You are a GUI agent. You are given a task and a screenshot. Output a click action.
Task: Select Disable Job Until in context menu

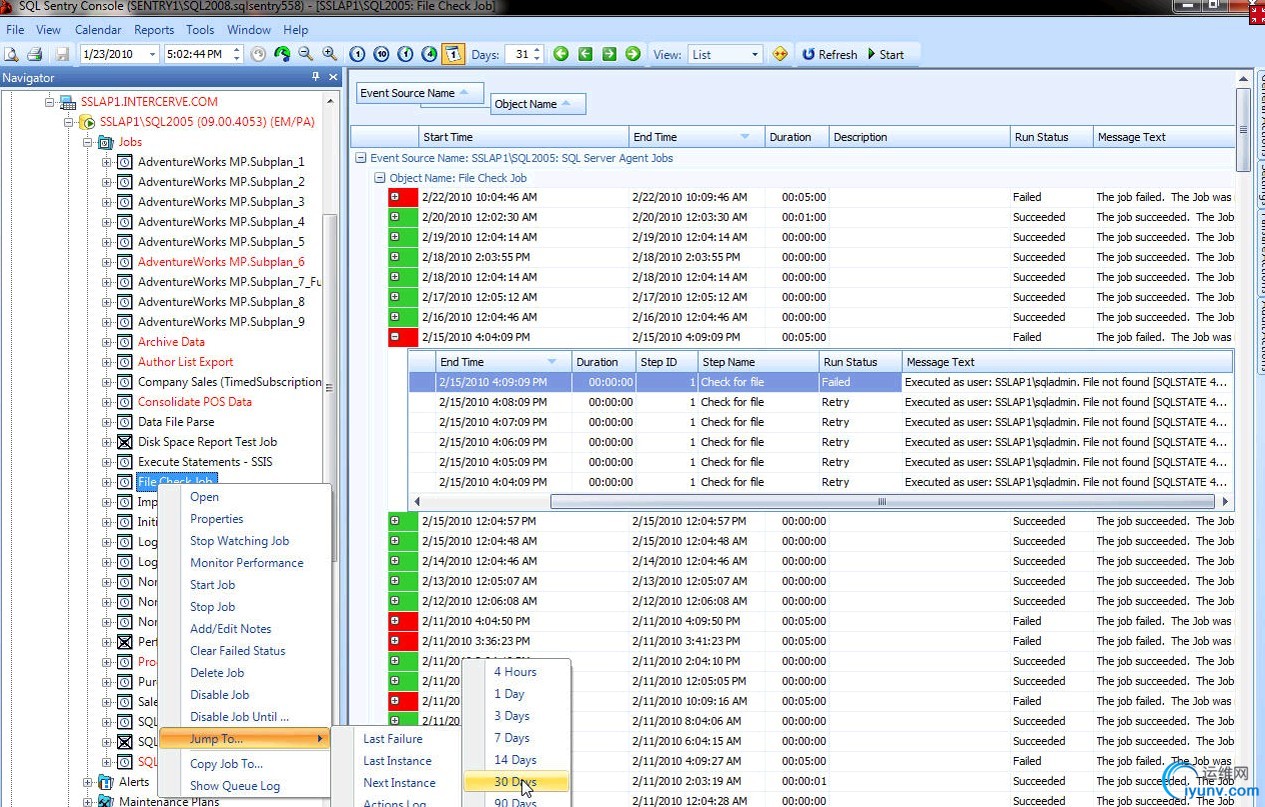pyautogui.click(x=240, y=717)
